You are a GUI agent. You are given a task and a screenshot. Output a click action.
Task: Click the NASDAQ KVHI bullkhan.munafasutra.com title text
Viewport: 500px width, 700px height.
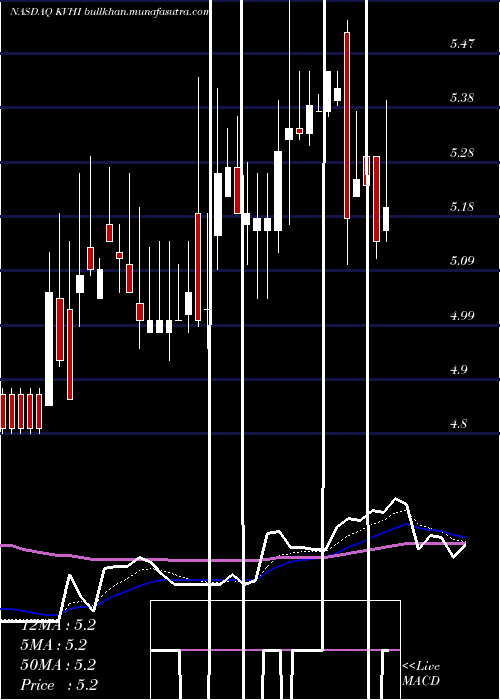109,12
